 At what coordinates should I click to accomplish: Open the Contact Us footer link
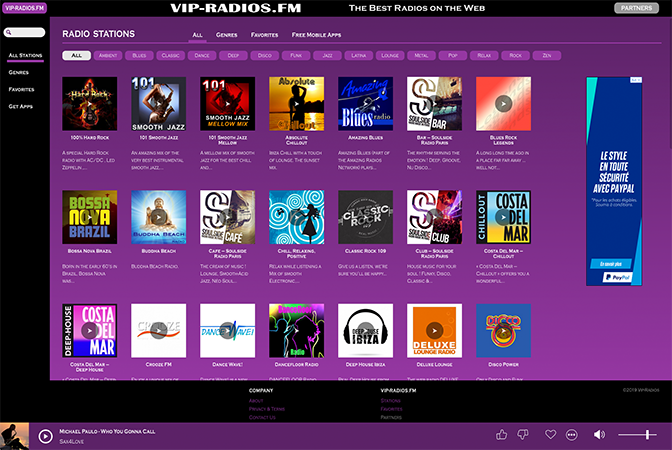262,417
